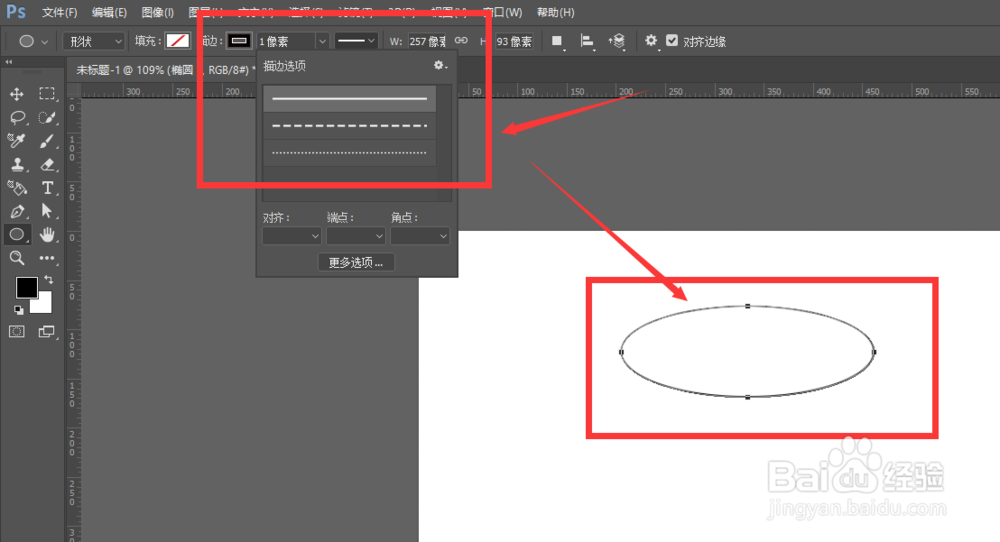Swap foreground and background colors
The image size is (1000, 542).
click(49, 280)
